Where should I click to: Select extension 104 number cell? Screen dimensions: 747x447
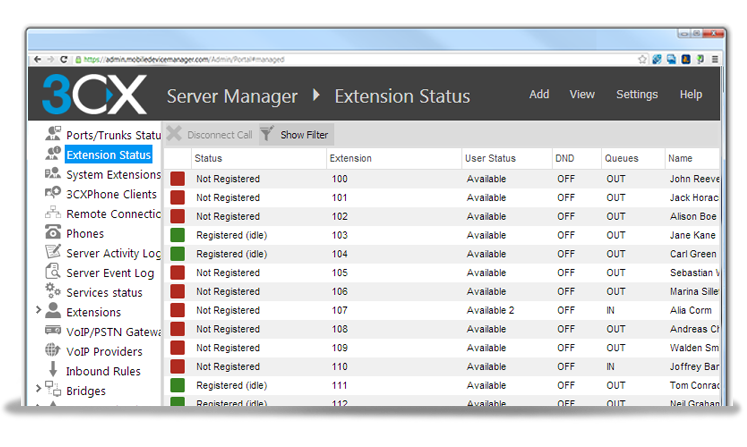(340, 254)
